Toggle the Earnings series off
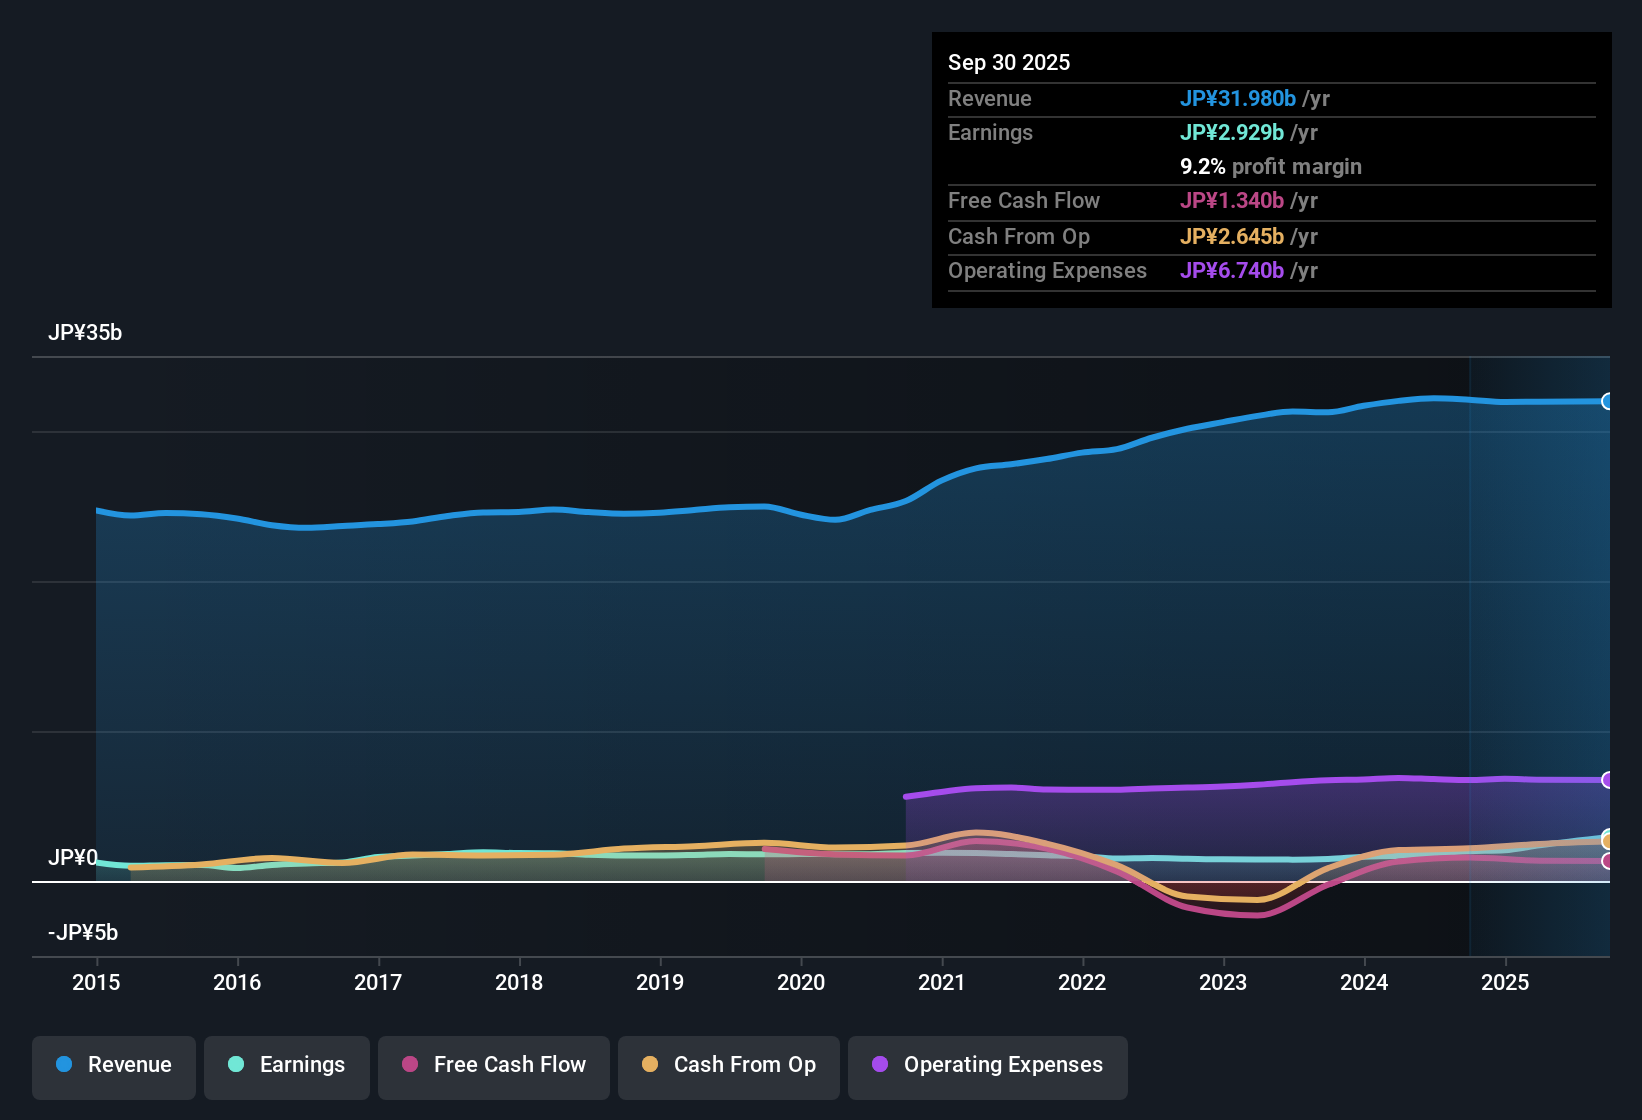This screenshot has width=1642, height=1120. pos(286,1065)
